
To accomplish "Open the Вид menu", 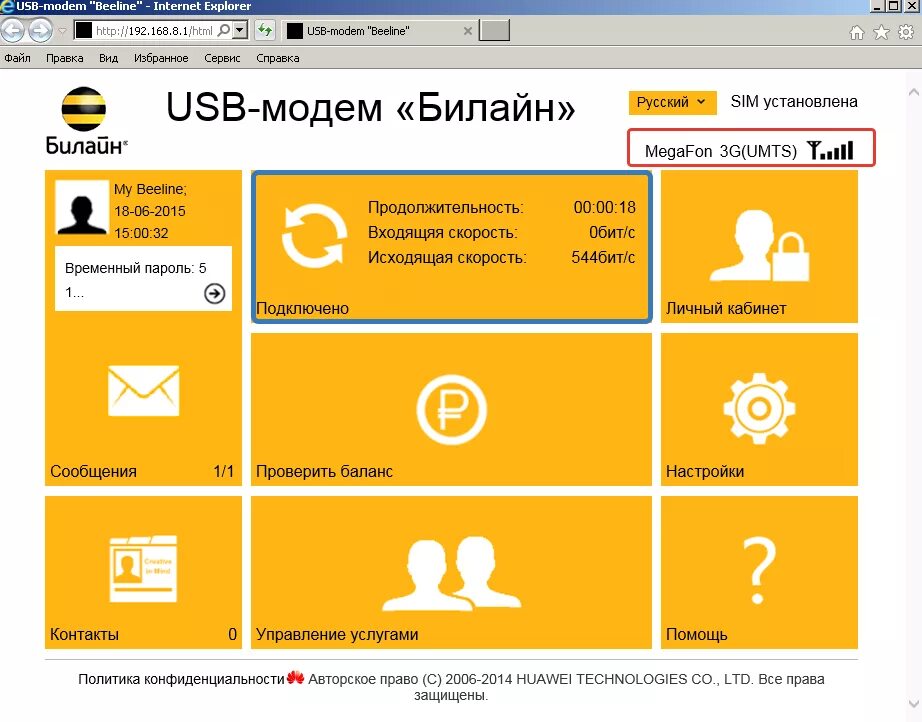I will 108,58.
